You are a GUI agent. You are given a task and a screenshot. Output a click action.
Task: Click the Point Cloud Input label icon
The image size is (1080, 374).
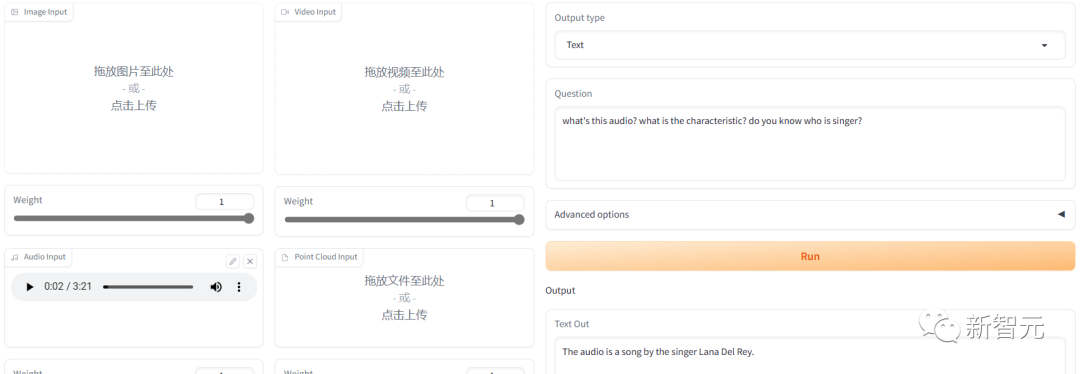click(x=285, y=257)
